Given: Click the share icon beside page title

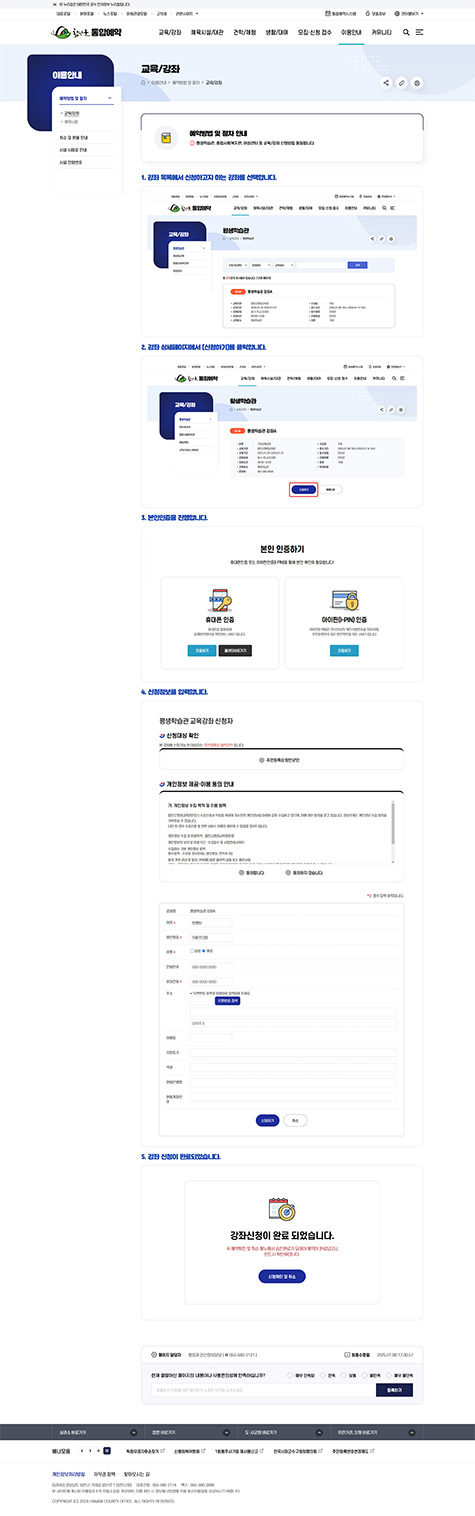Looking at the screenshot, I should click(x=387, y=83).
